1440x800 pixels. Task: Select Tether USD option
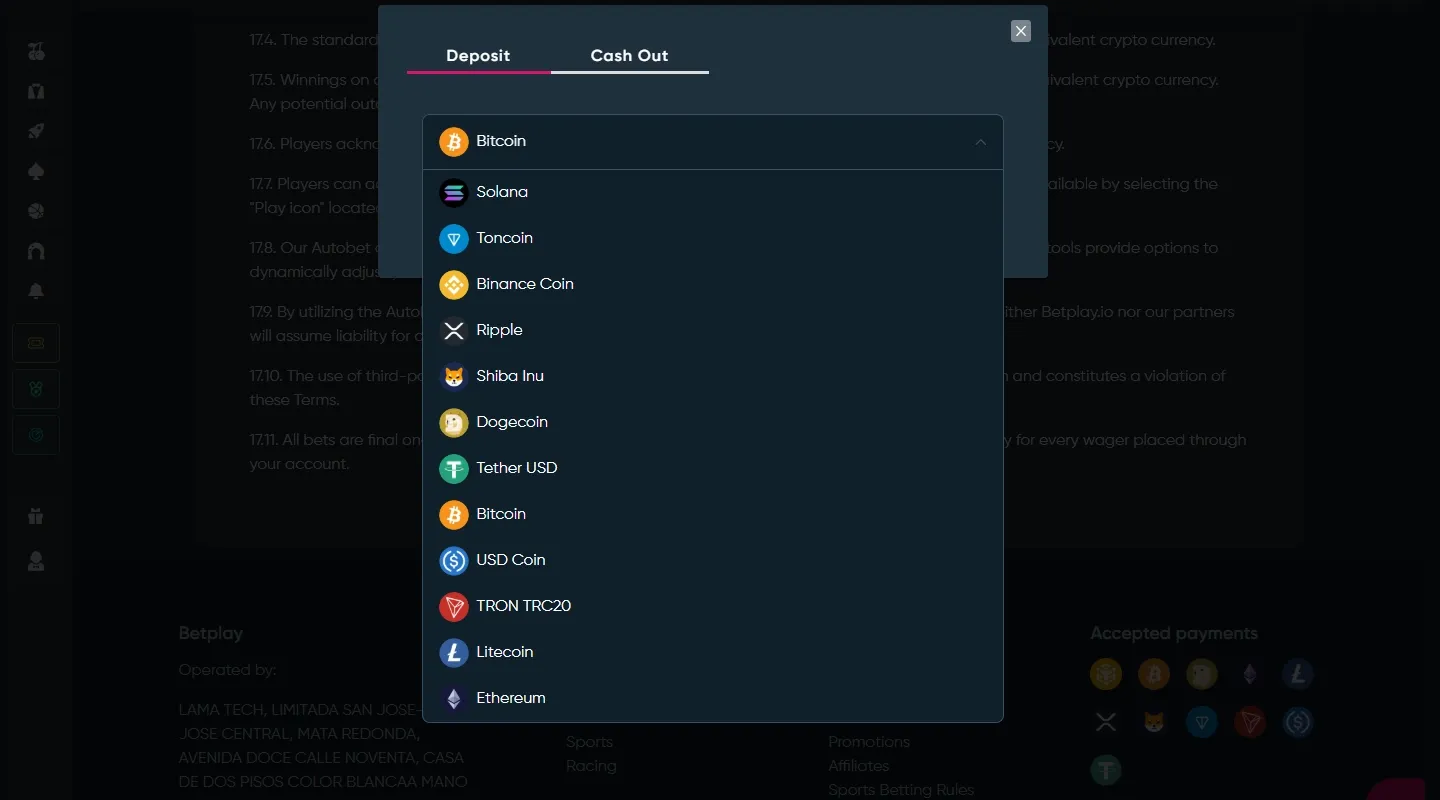click(x=713, y=468)
